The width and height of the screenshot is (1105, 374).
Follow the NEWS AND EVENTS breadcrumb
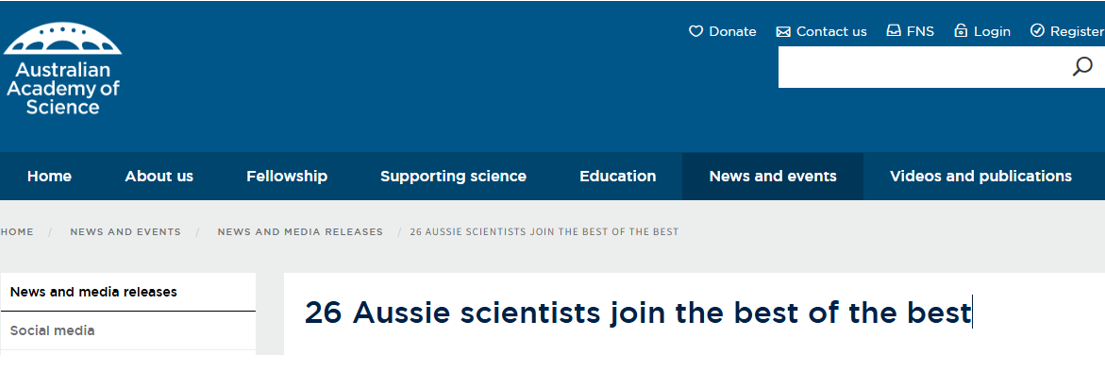click(x=125, y=232)
